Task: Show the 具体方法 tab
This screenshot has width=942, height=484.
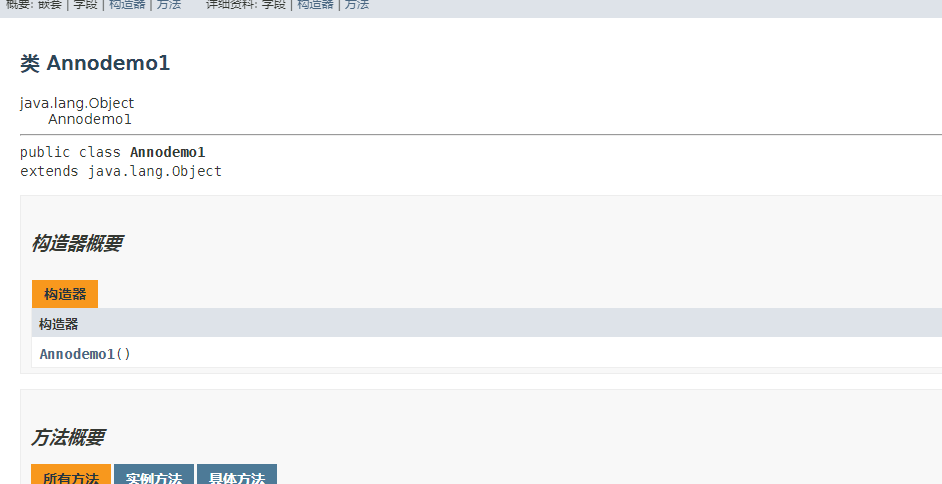Action: tap(237, 476)
